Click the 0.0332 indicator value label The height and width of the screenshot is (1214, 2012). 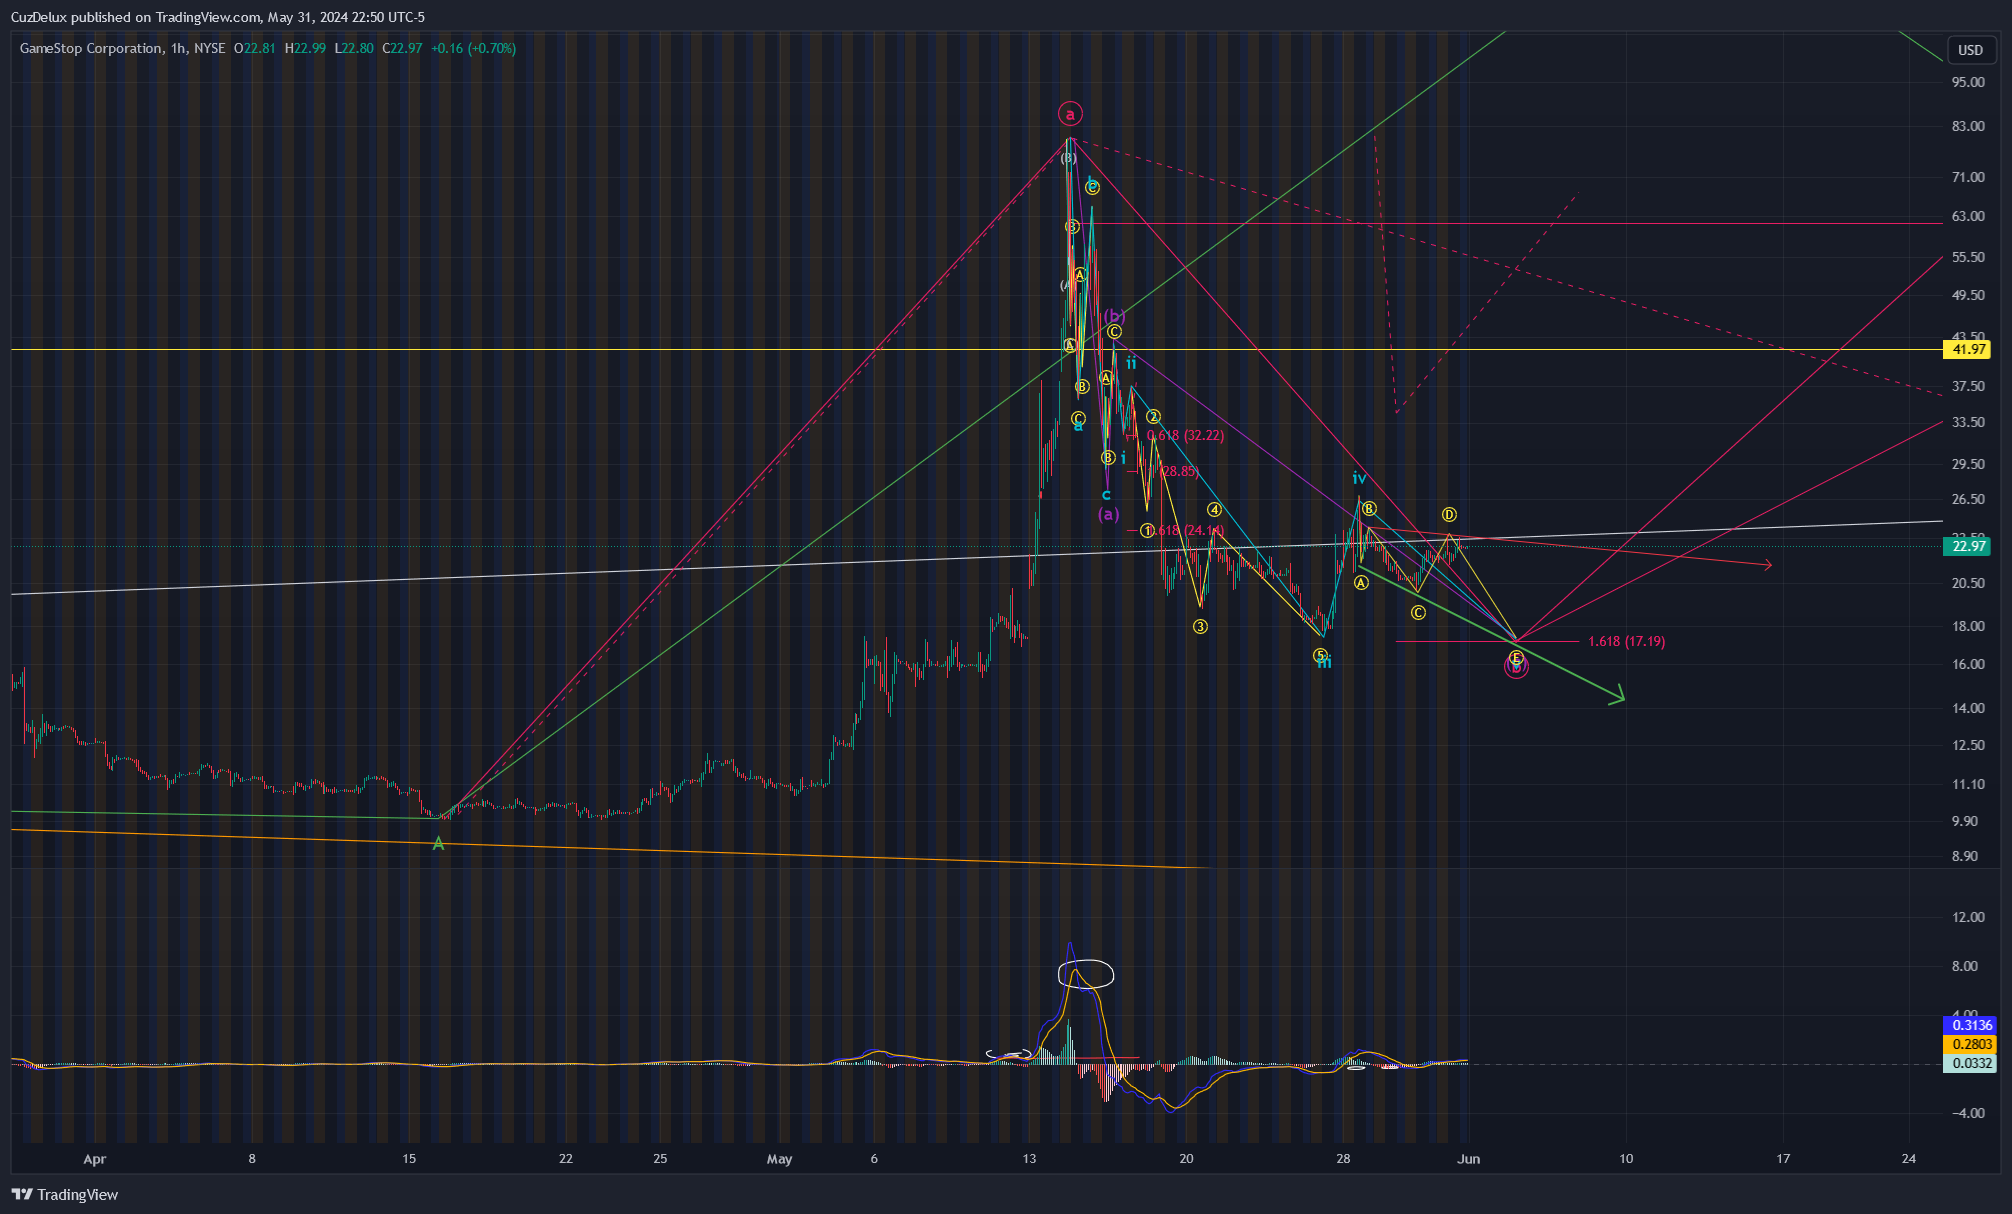1971,1063
